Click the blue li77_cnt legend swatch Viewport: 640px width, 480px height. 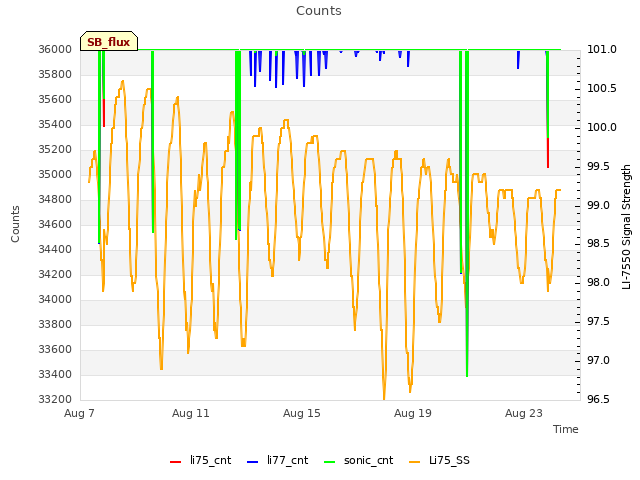[252, 462]
